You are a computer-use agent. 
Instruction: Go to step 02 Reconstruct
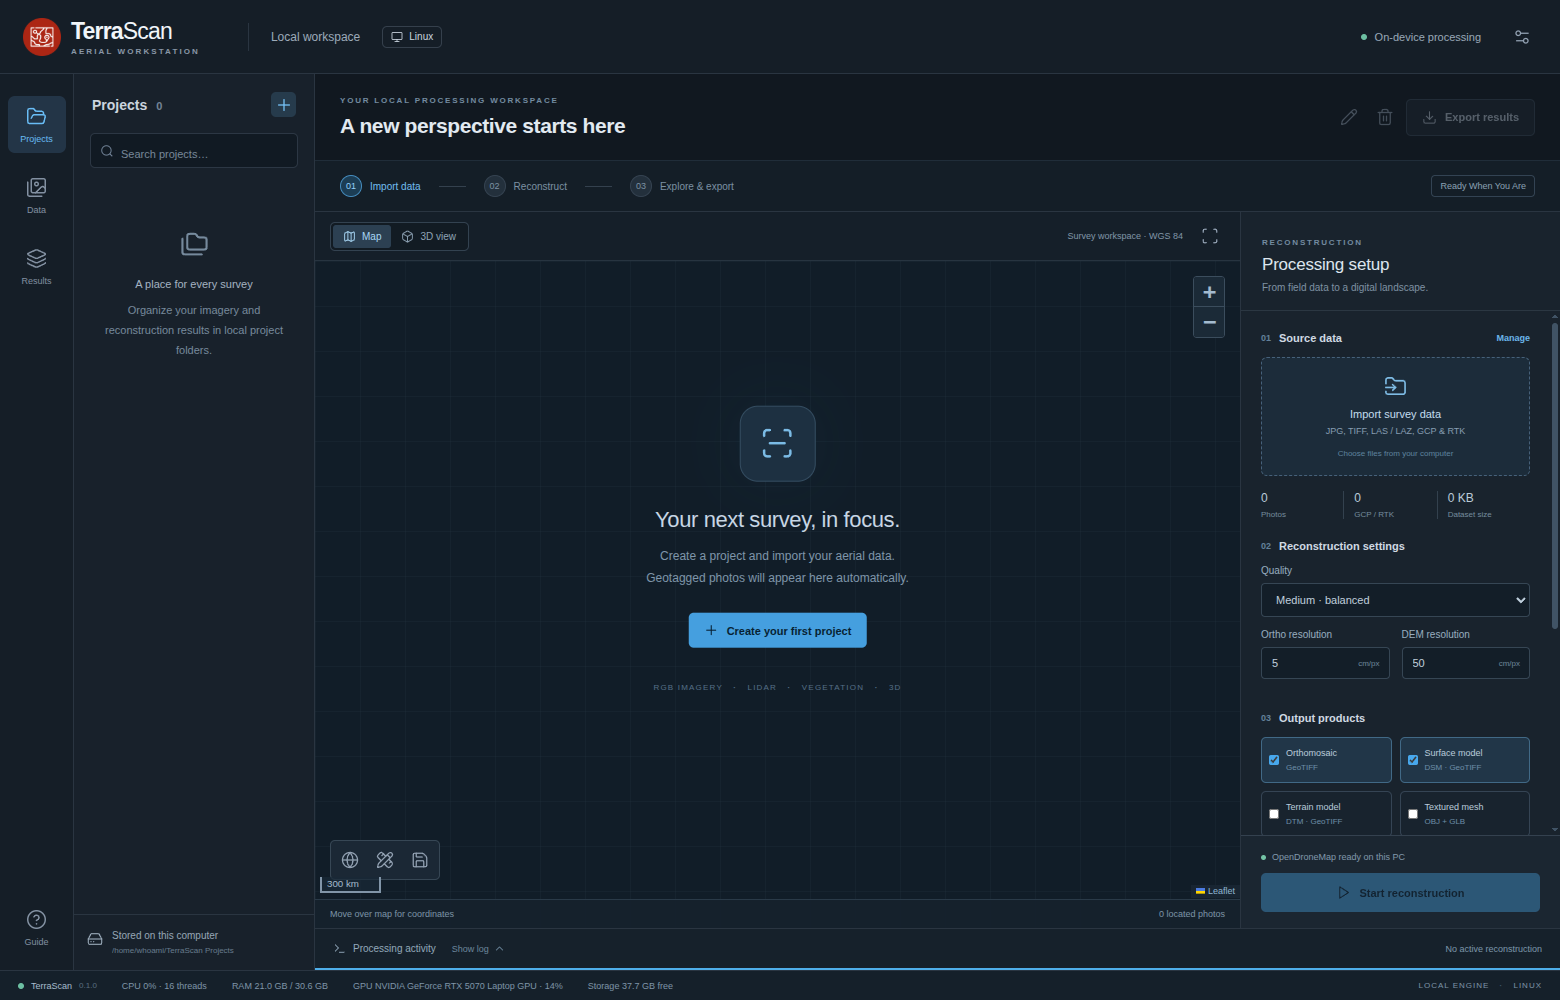(x=526, y=186)
